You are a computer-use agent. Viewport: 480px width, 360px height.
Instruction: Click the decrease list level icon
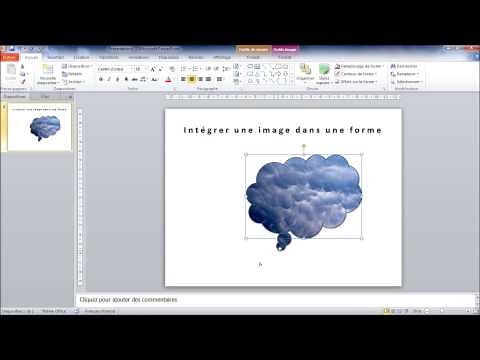(x=208, y=69)
